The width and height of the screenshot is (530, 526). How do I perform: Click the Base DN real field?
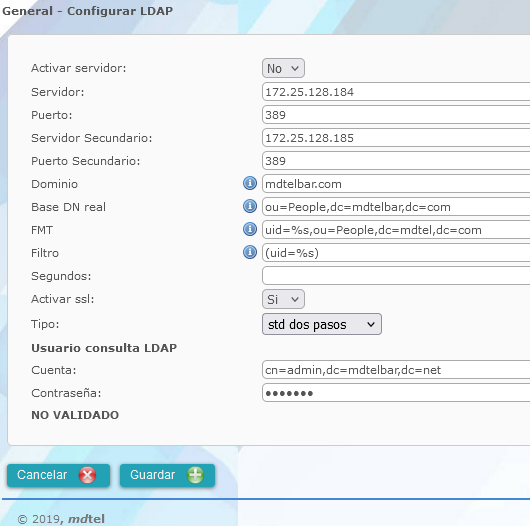pos(396,207)
